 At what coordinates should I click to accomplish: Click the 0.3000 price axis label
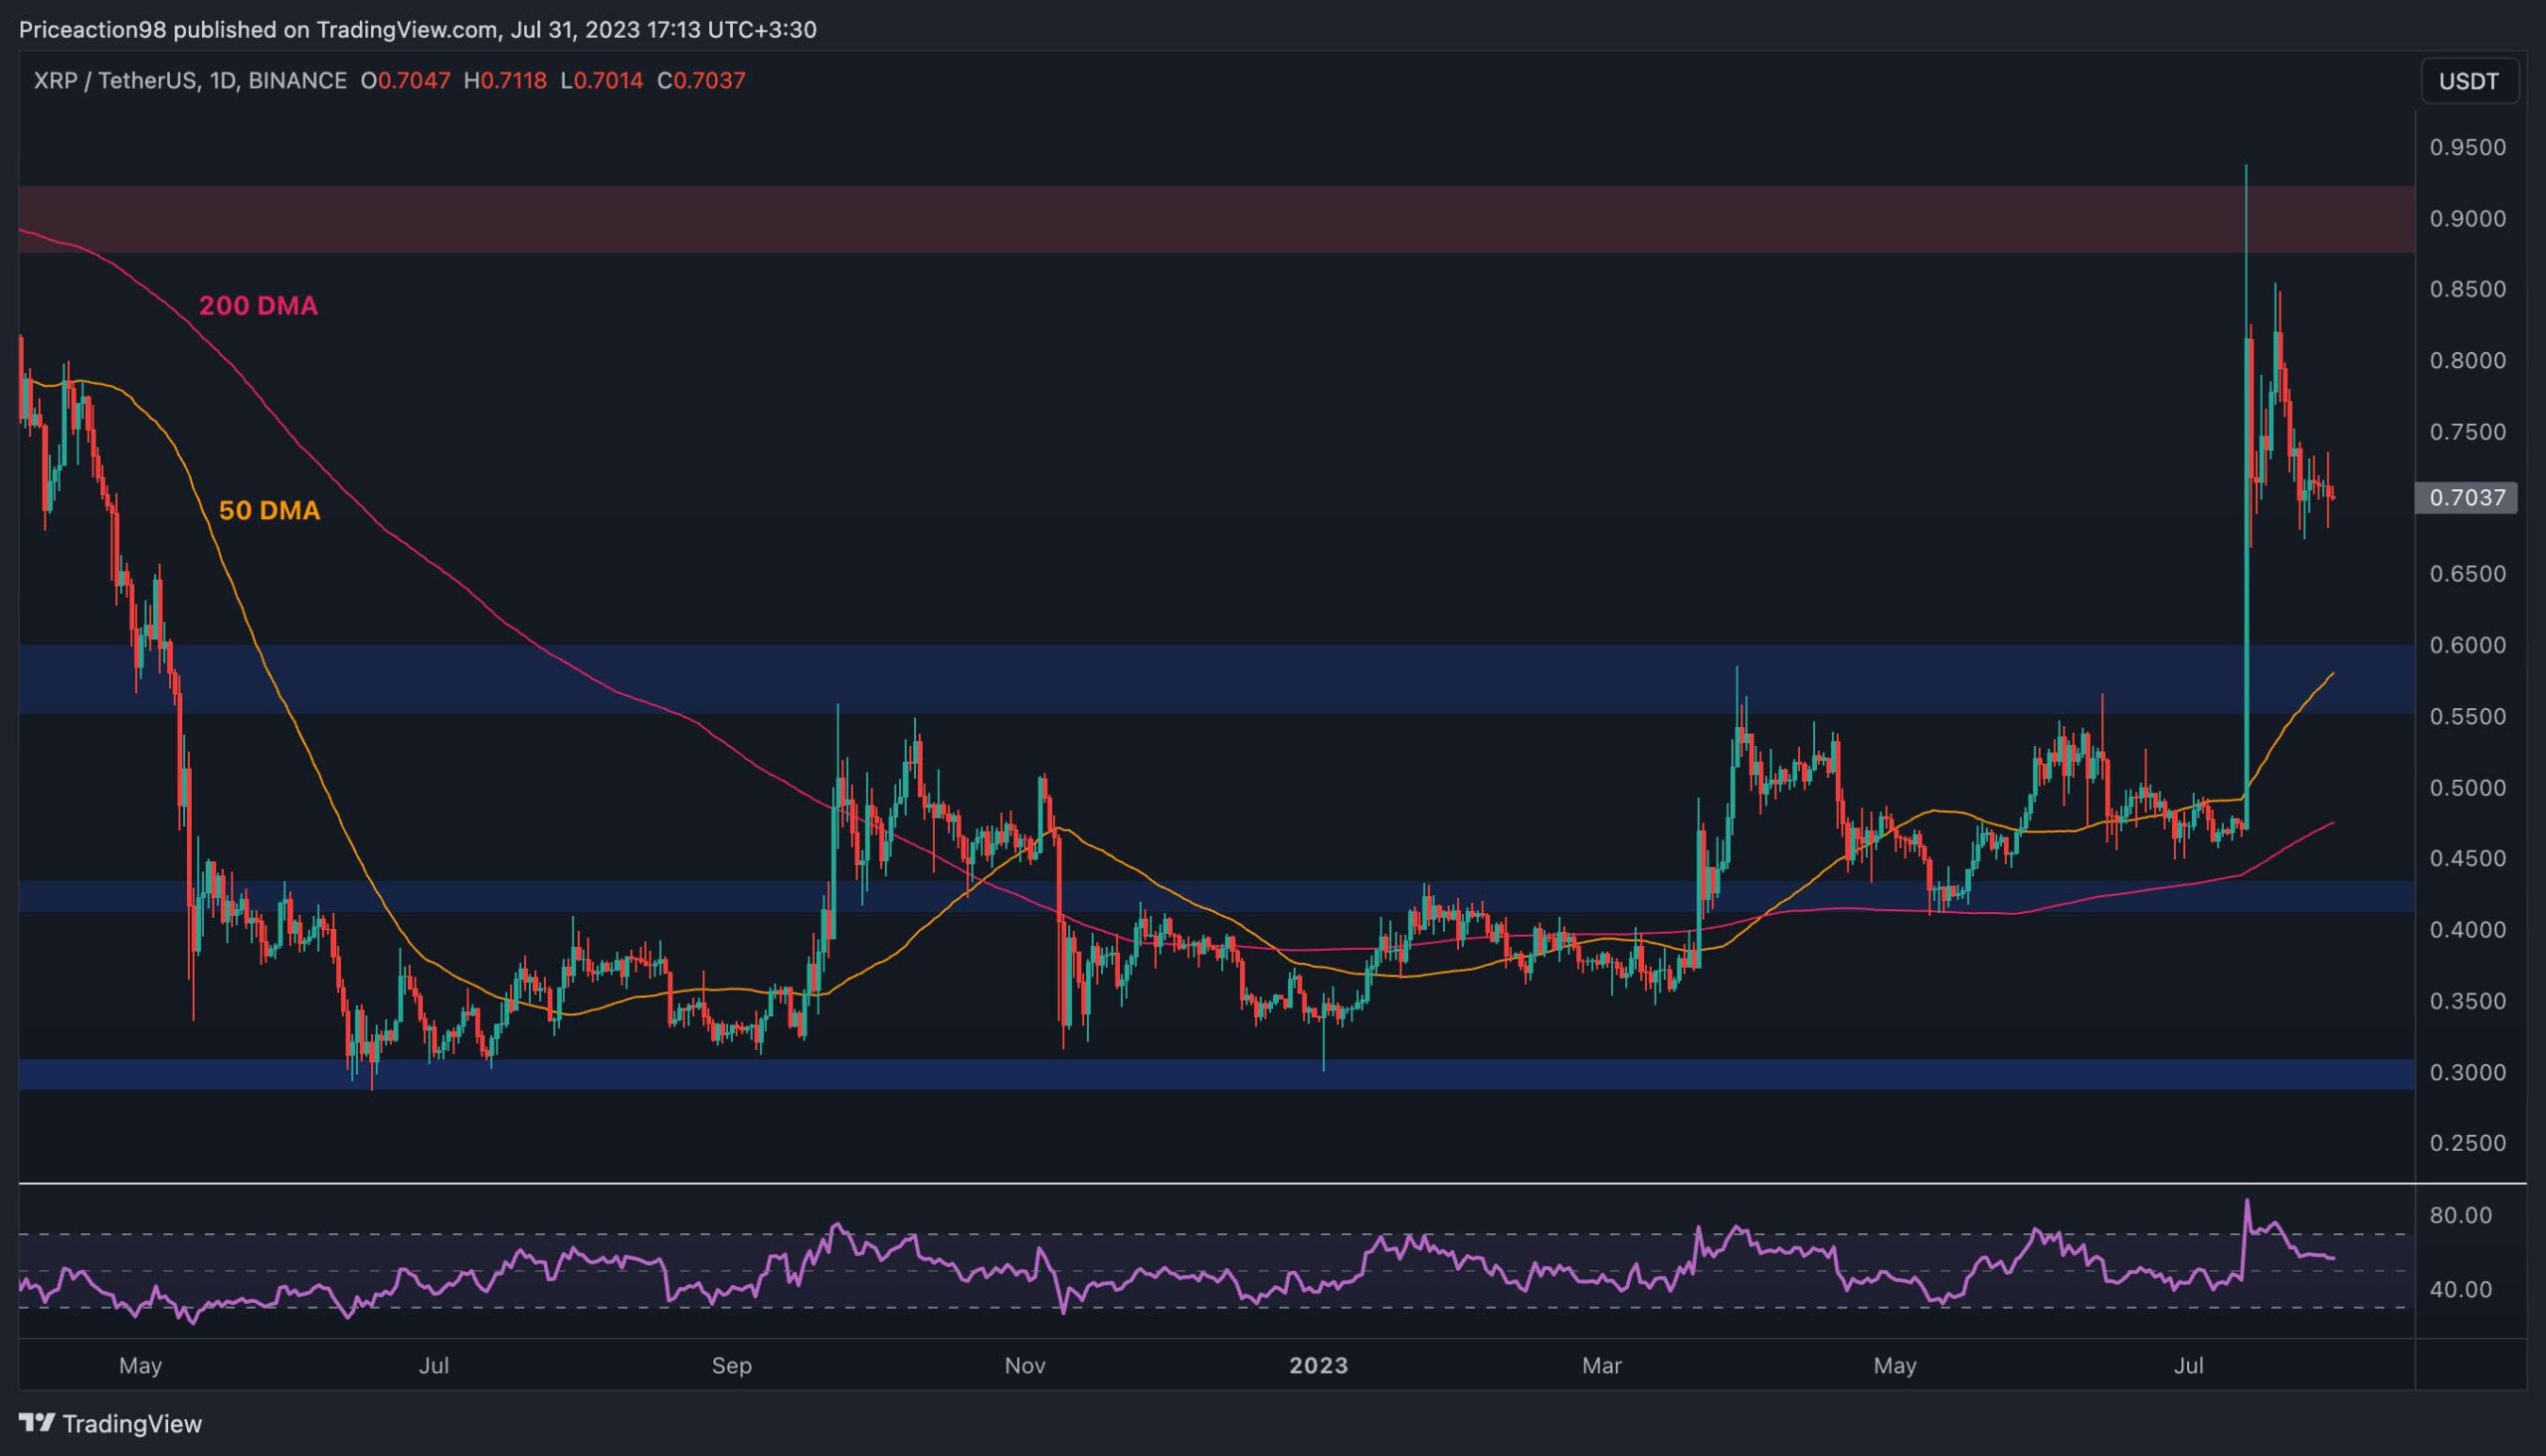(2468, 1072)
